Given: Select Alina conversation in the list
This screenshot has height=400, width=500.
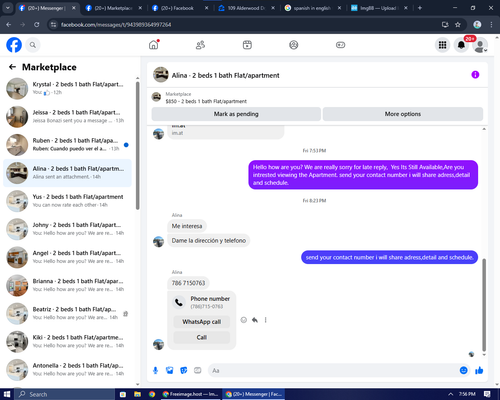Looking at the screenshot, I should 67,173.
